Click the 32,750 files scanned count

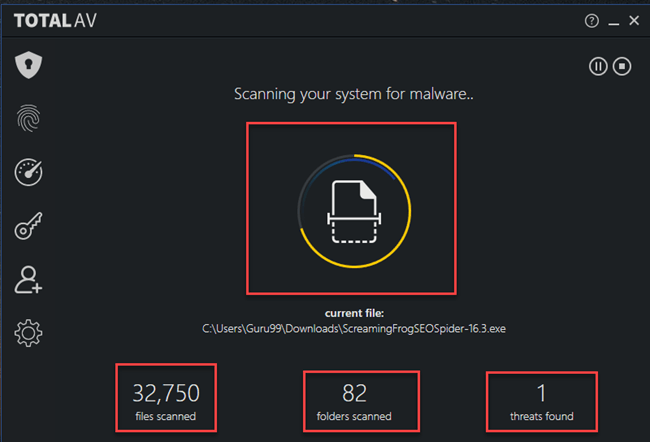(x=166, y=393)
